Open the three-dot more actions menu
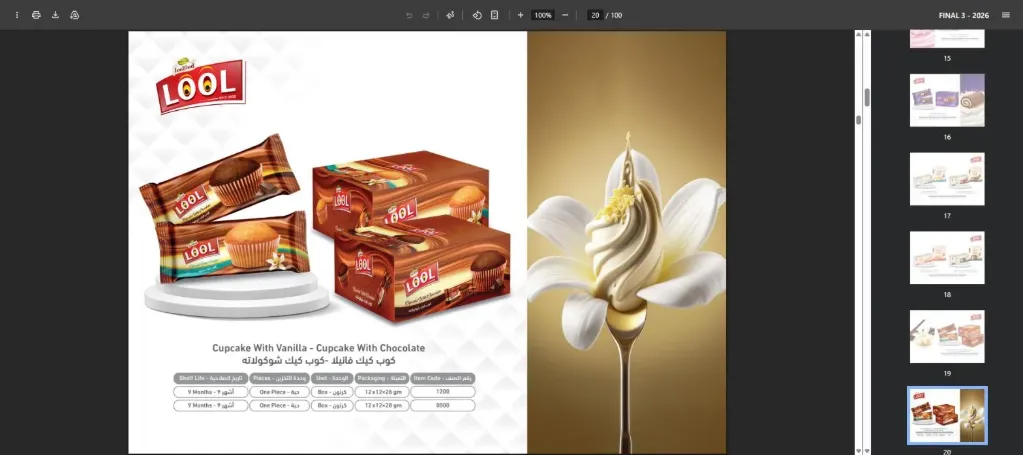This screenshot has height=455, width=1023. pyautogui.click(x=17, y=15)
